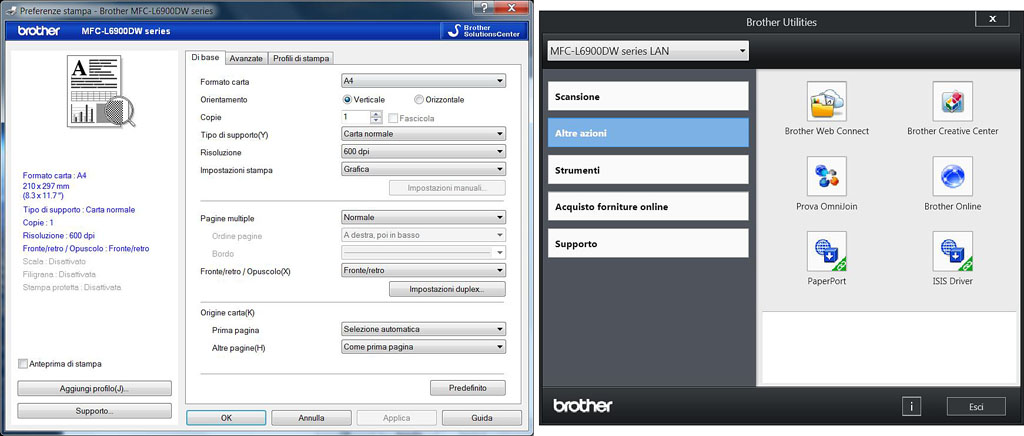Download PaperPort software
The image size is (1024, 436).
[826, 252]
